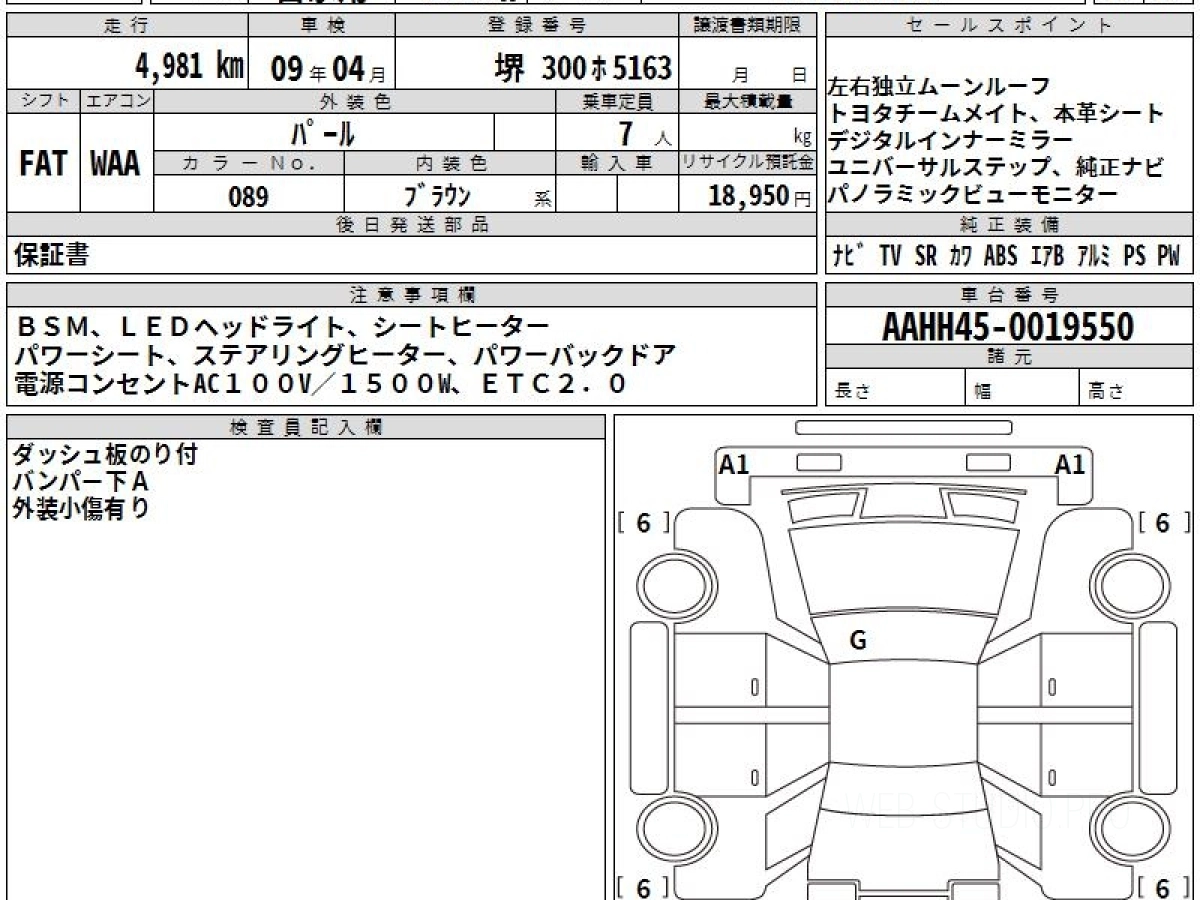Select sales point 左右独立ムーンルーフ
Image resolution: width=1200 pixels, height=900 pixels.
coord(940,87)
